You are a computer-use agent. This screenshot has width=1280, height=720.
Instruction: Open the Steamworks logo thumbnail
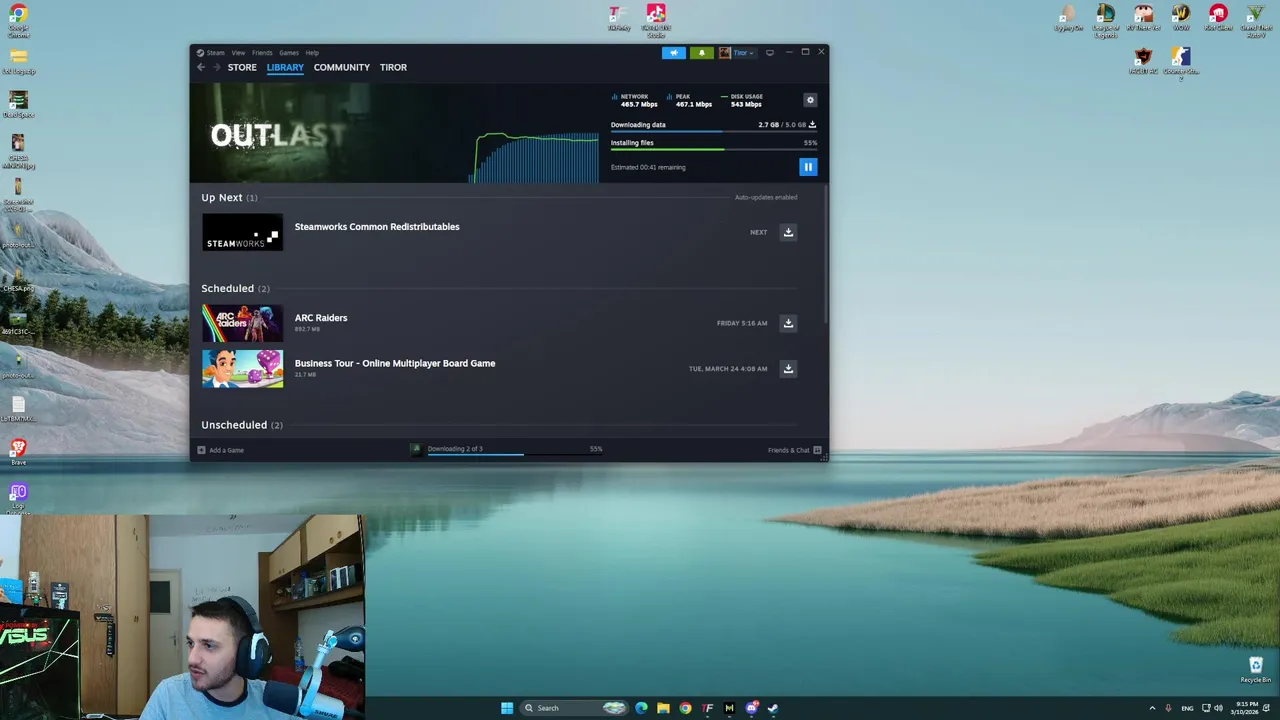(x=242, y=233)
